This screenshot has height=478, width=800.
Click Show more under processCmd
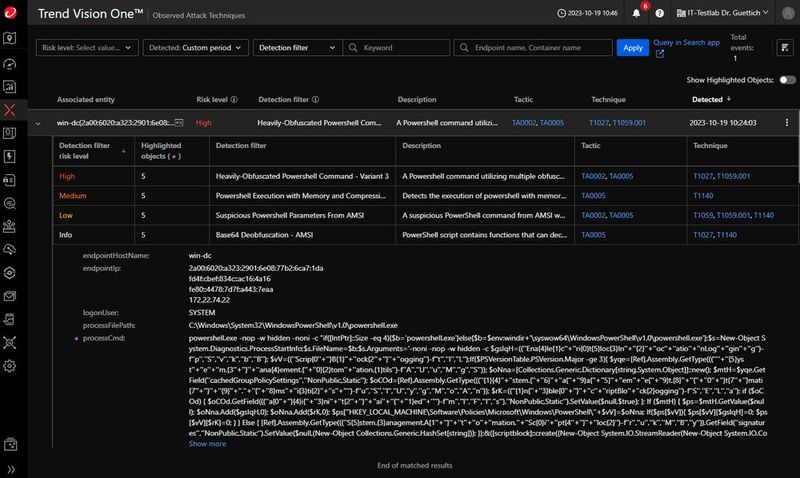tap(207, 444)
